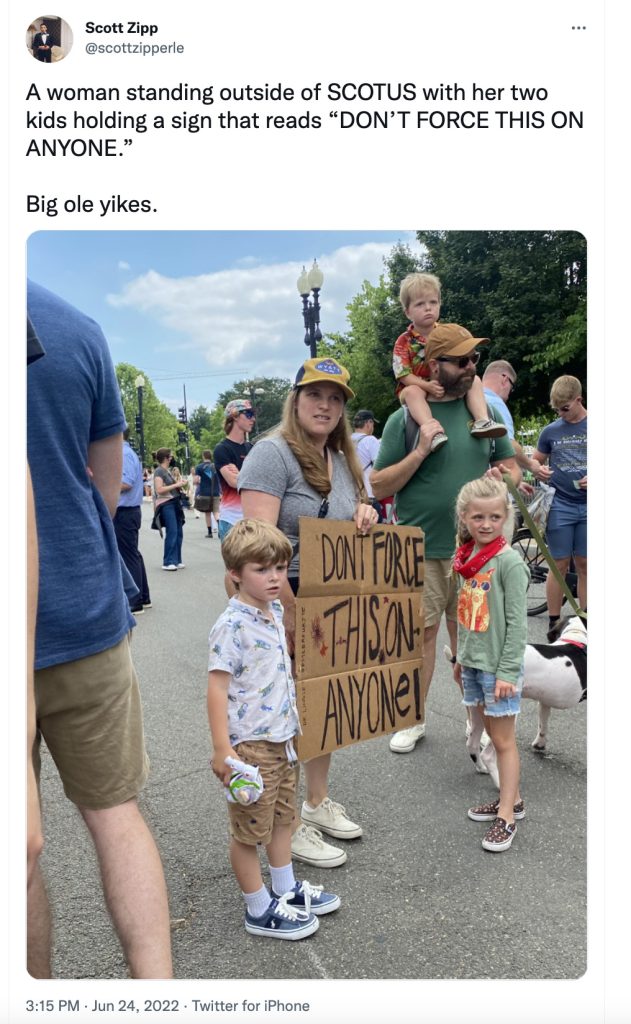Click the Scott Zipp display name
631x1024 pixels.
(x=121, y=28)
